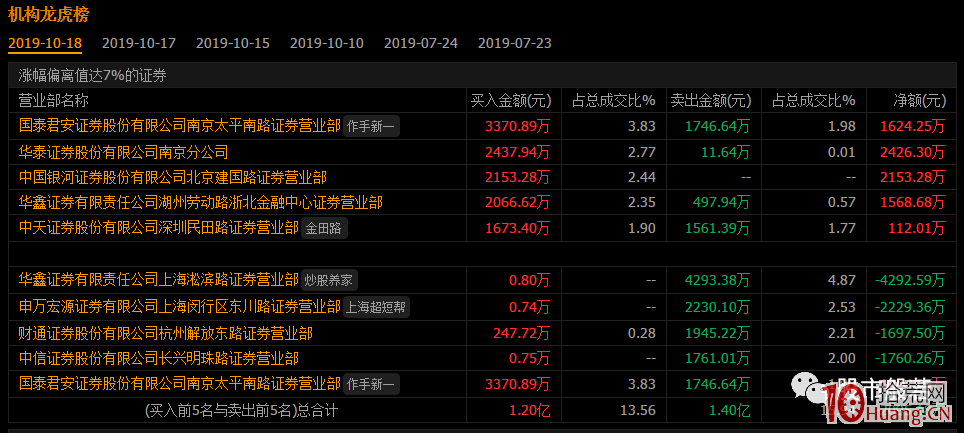Select net amount 2426.30万
Image resolution: width=964 pixels, height=433 pixels.
[x=912, y=152]
